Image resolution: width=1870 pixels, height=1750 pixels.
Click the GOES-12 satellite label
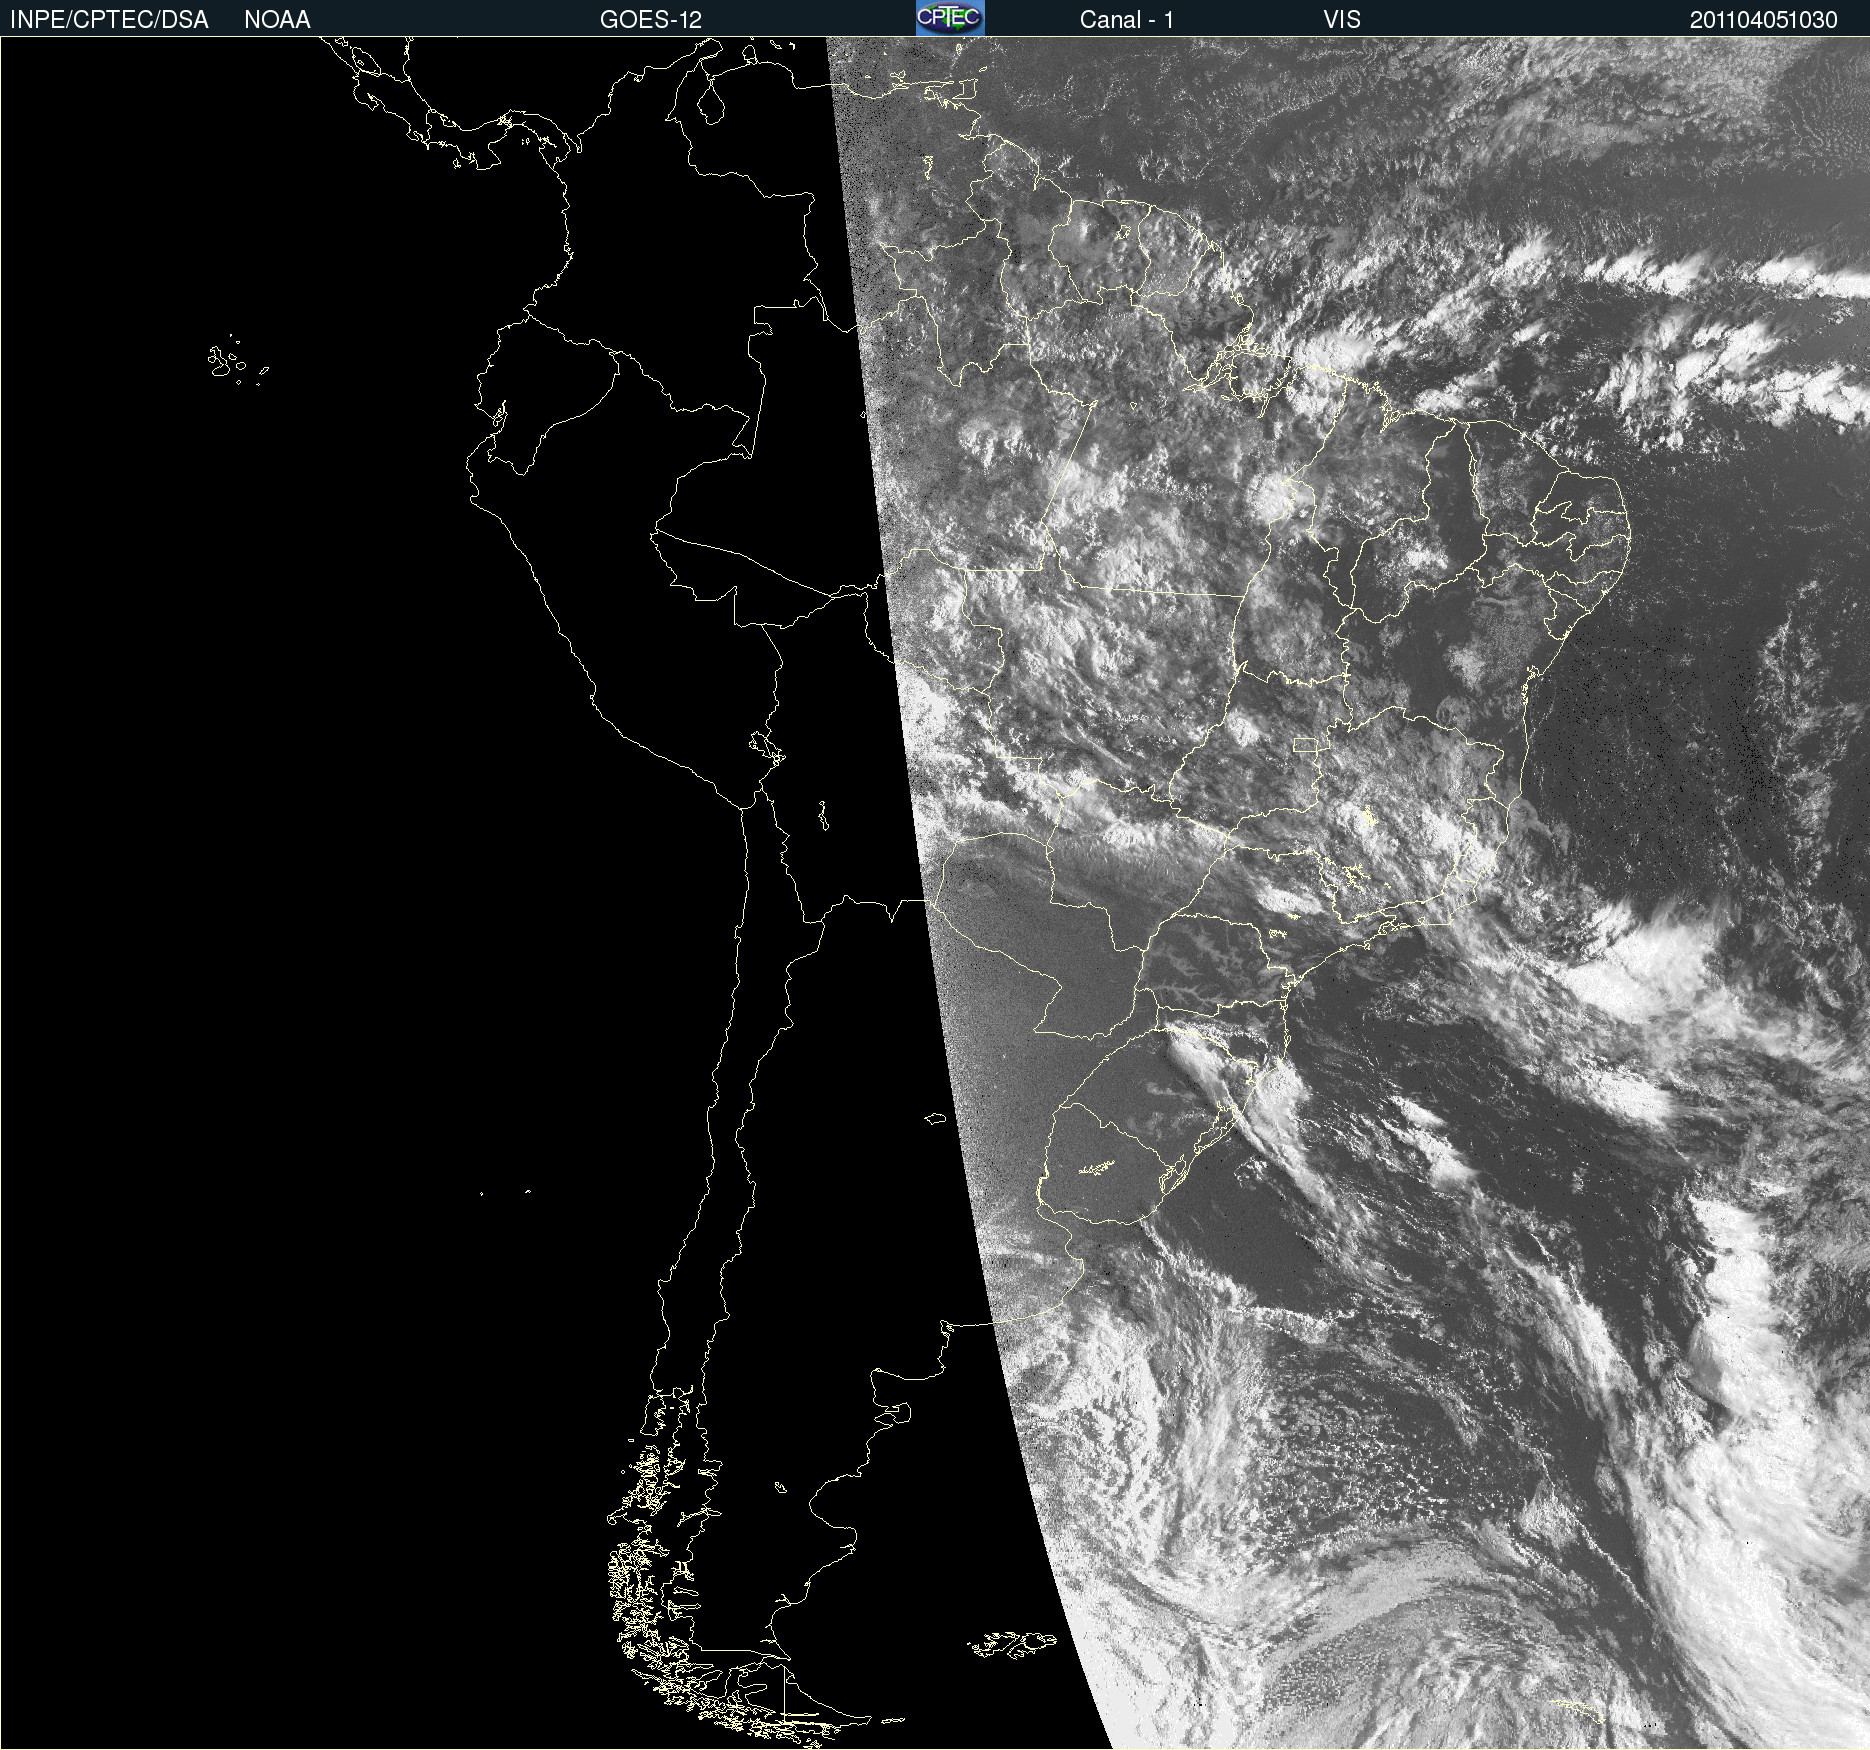coord(651,20)
